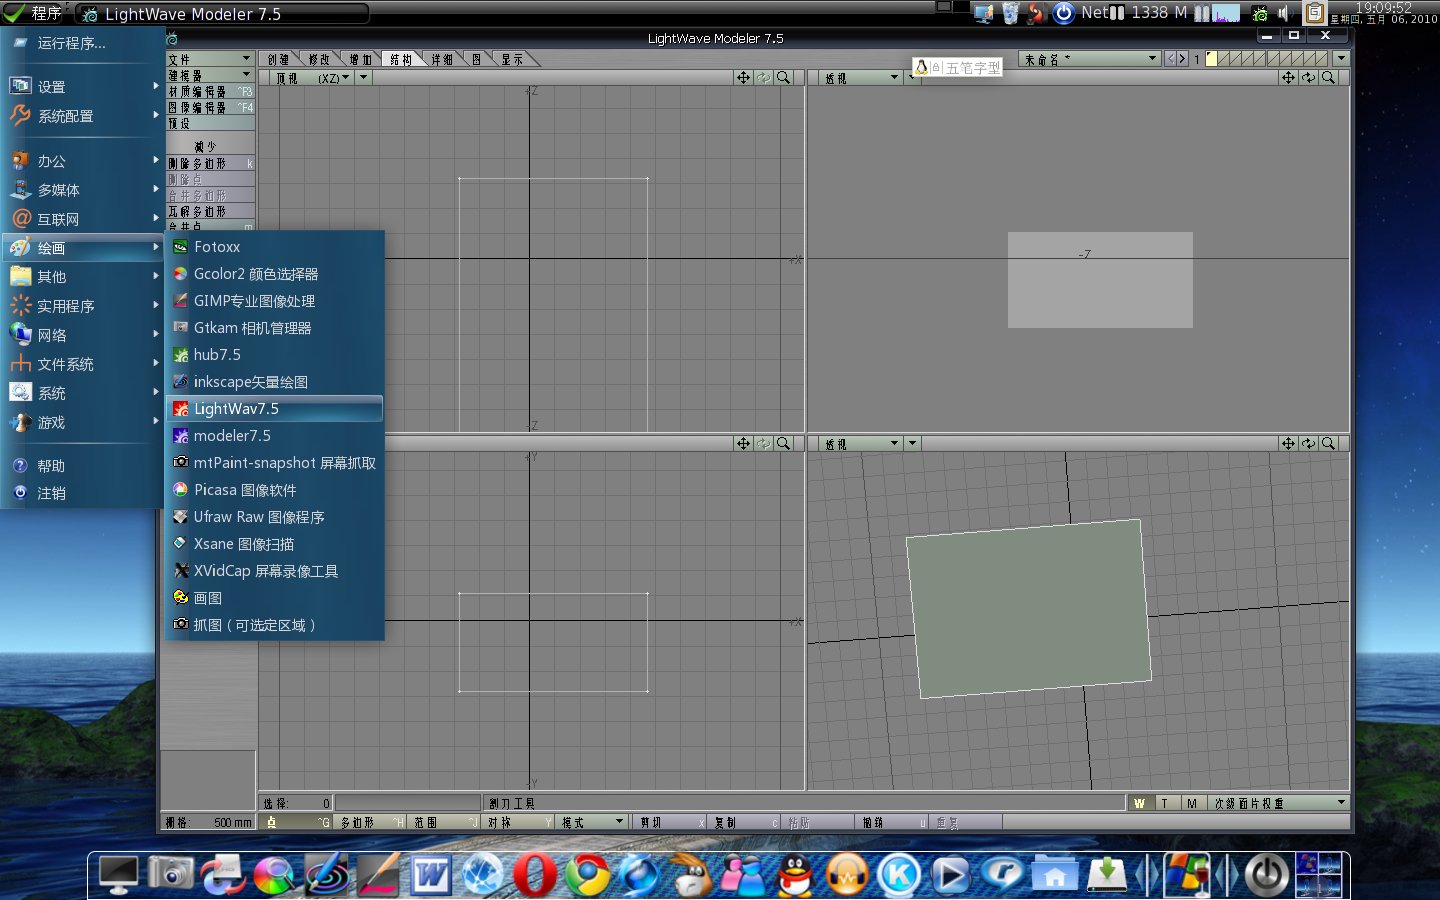Launch Opera from the dock
This screenshot has height=900, width=1440.
535,875
